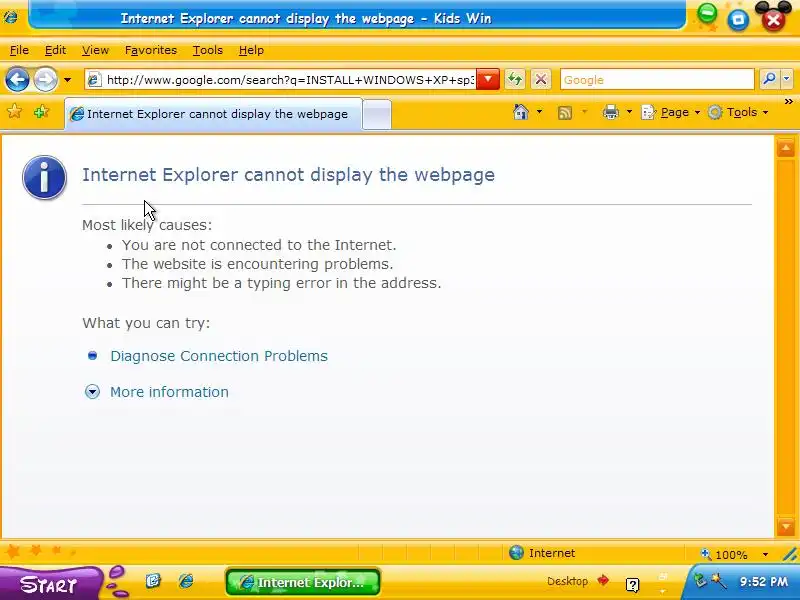Image resolution: width=800 pixels, height=600 pixels.
Task: Click the 'There might be a typing error' line
Action: pos(281,283)
